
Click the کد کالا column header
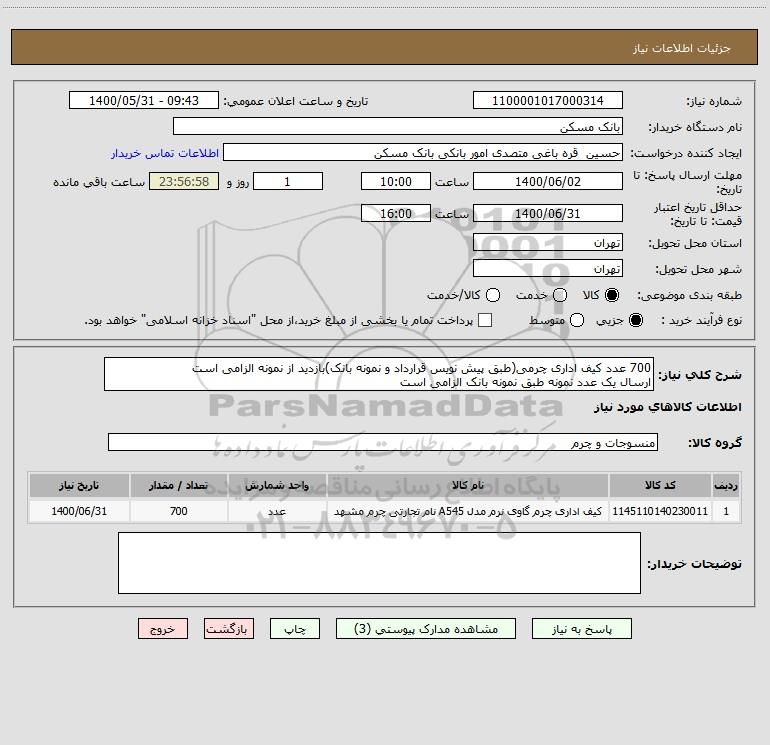(x=660, y=485)
